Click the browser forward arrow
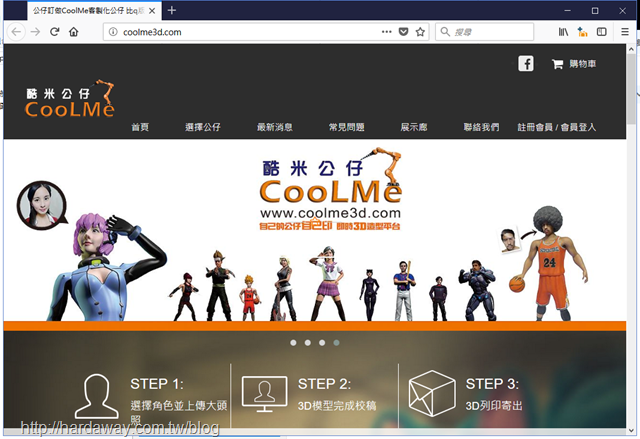 click(x=36, y=32)
